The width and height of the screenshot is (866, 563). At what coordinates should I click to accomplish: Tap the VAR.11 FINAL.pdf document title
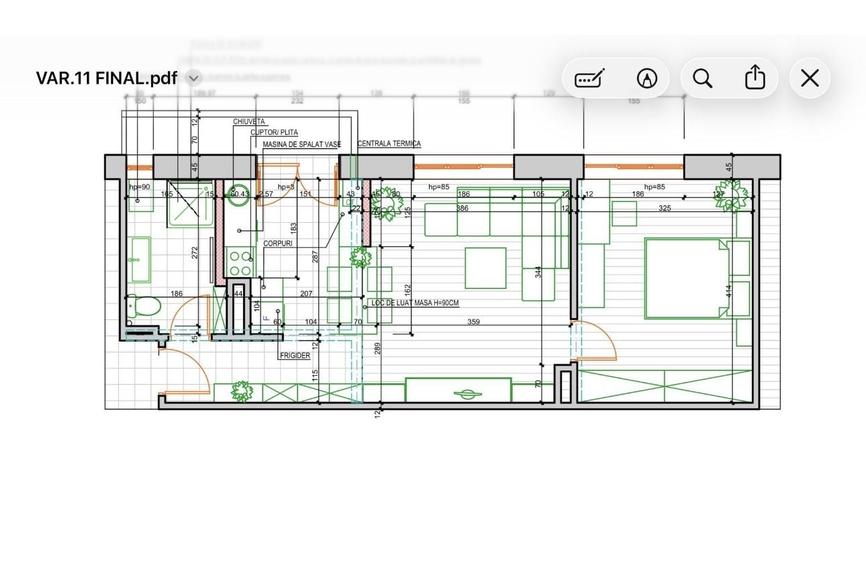[107, 78]
